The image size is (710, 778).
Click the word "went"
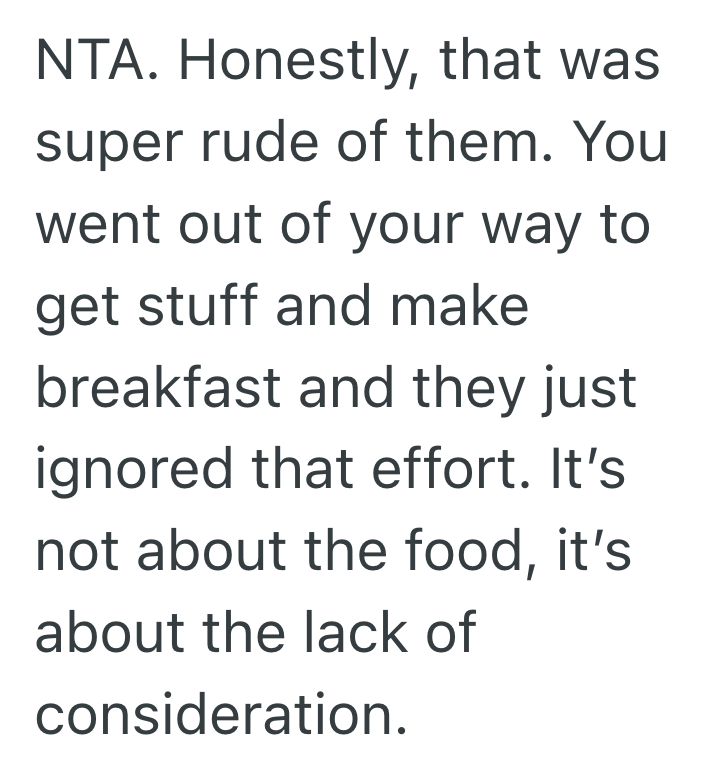coord(102,225)
